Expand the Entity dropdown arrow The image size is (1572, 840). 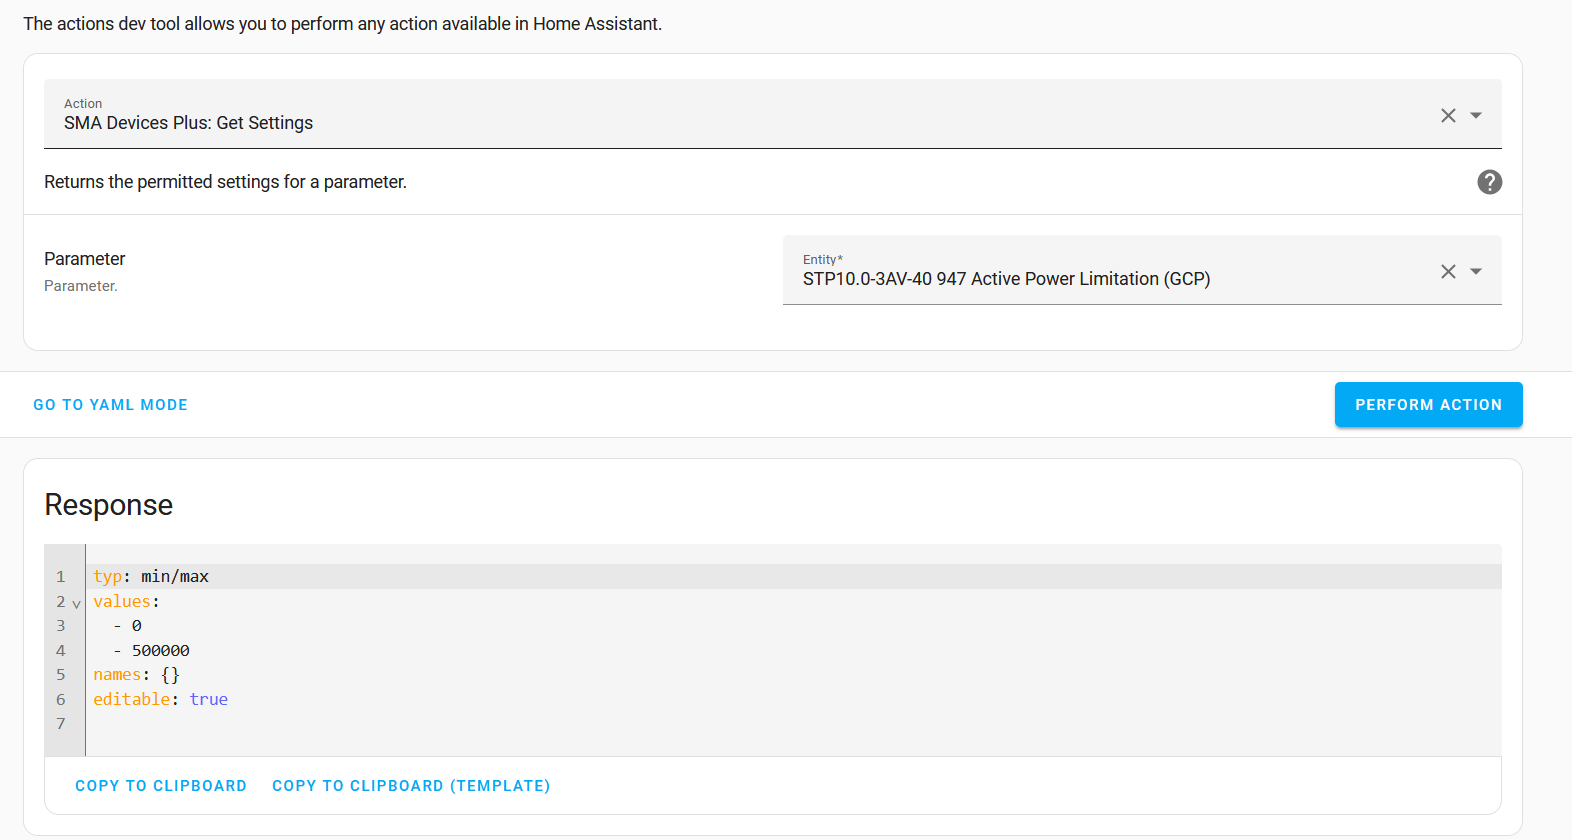pyautogui.click(x=1476, y=272)
